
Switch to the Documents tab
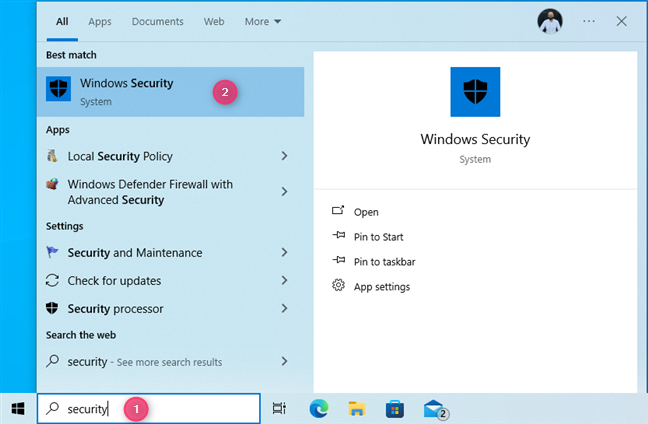pyautogui.click(x=157, y=21)
